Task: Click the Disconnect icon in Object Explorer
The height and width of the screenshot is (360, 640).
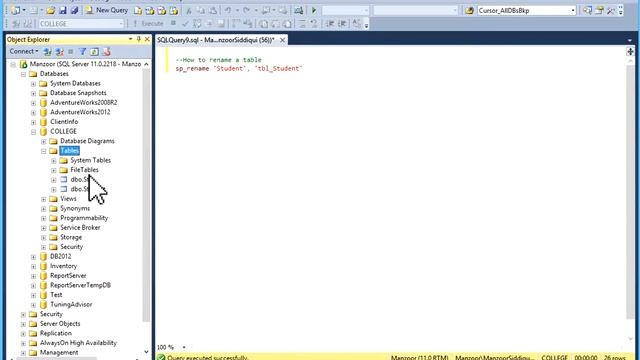Action: [59, 52]
